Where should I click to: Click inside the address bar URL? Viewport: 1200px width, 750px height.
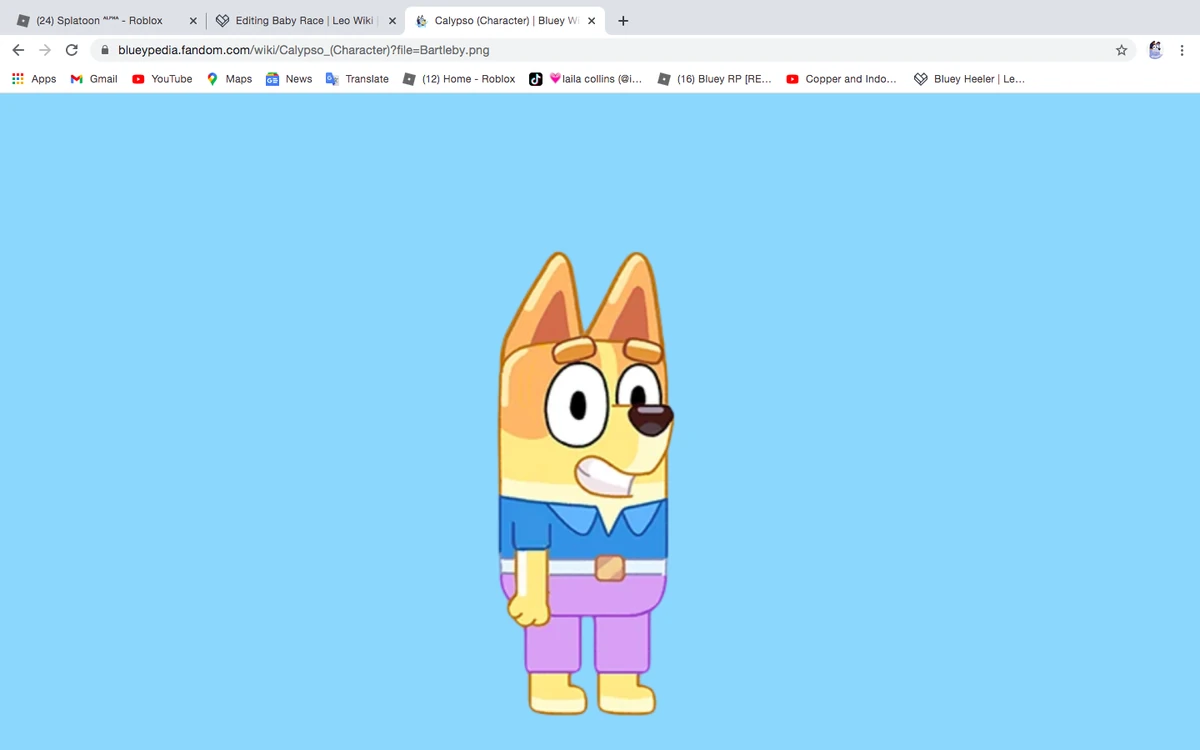tap(300, 48)
